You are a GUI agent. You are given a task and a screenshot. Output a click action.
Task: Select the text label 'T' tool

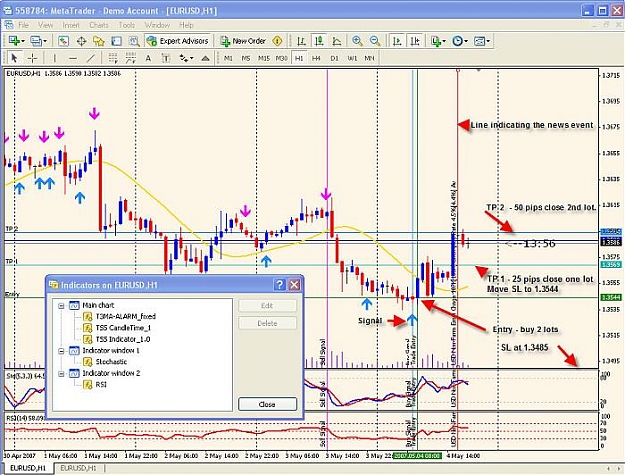[166, 59]
